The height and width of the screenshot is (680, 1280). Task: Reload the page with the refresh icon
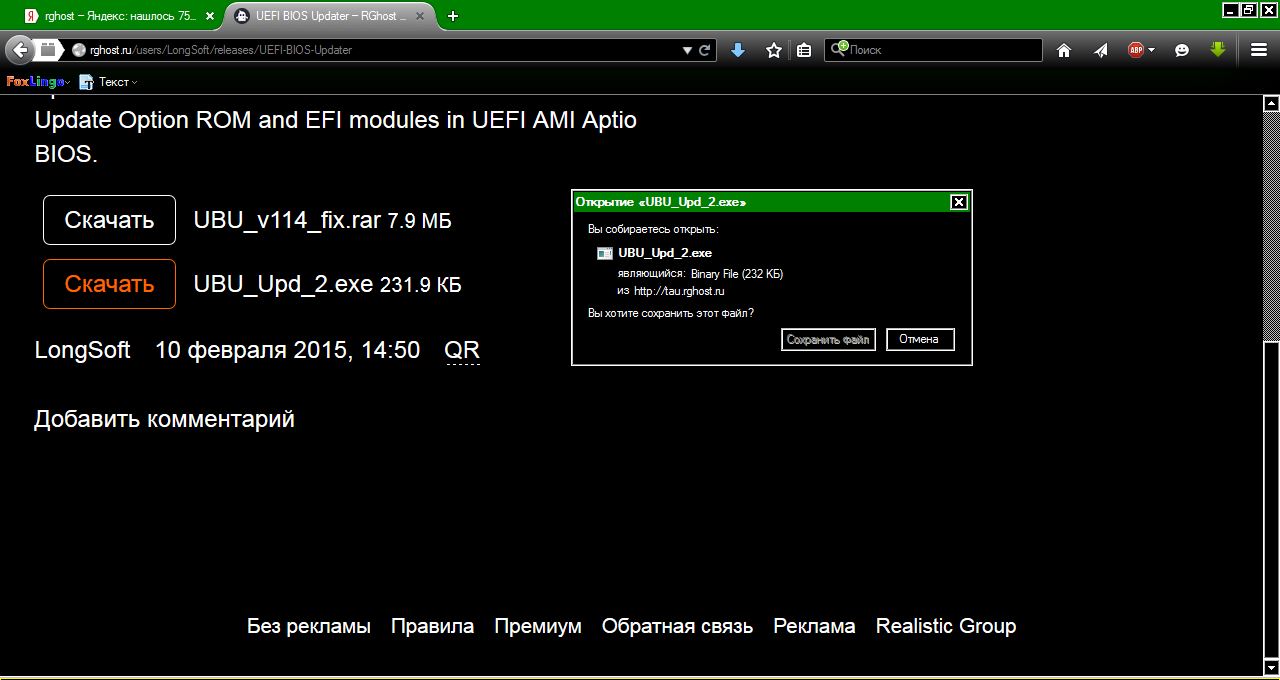tap(705, 50)
